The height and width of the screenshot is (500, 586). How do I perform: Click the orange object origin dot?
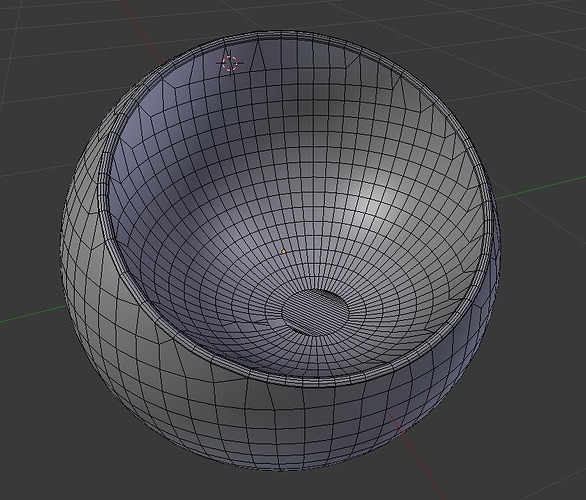(284, 251)
